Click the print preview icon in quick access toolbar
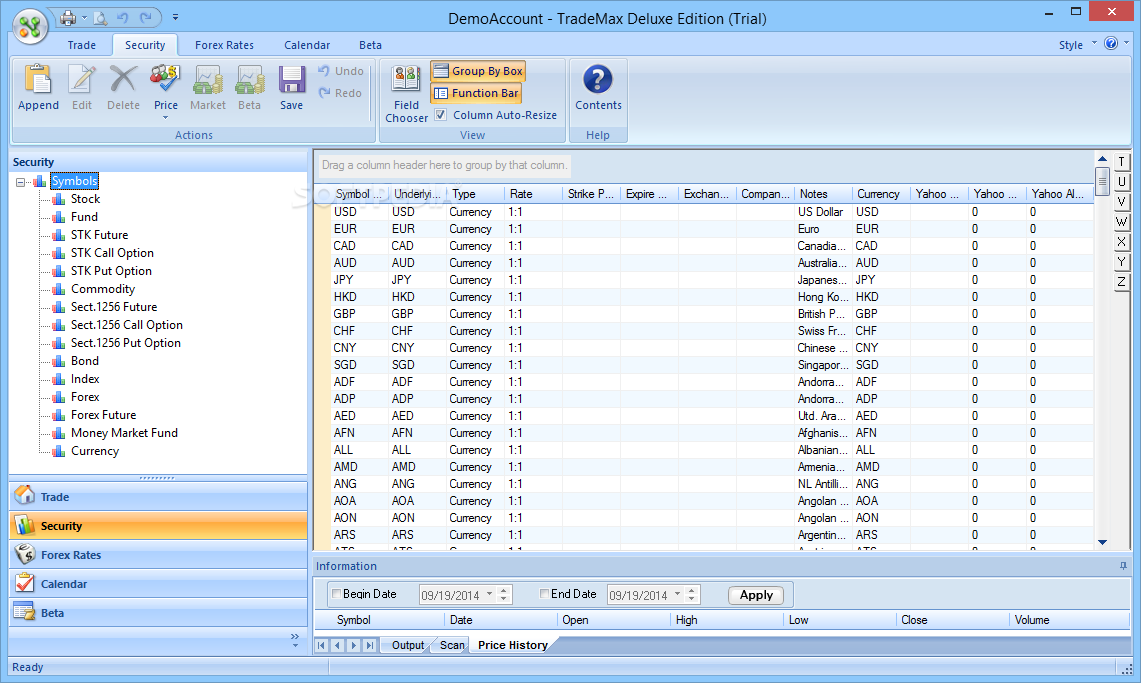Viewport: 1141px width, 683px height. coord(100,17)
